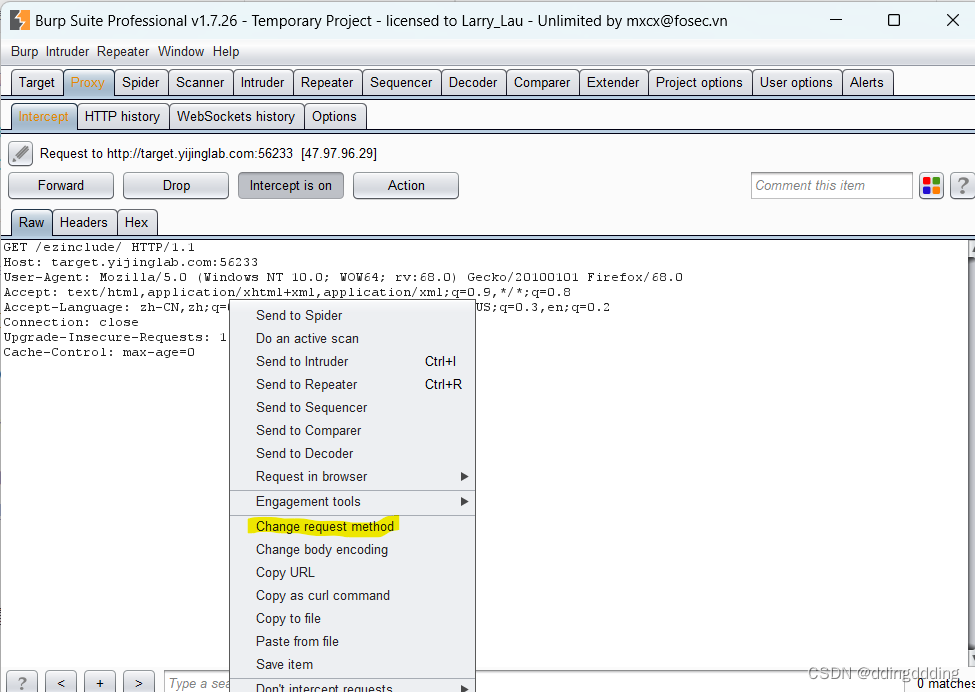Select 'Change body encoding' menu item
Image resolution: width=975 pixels, height=692 pixels.
(x=353, y=550)
